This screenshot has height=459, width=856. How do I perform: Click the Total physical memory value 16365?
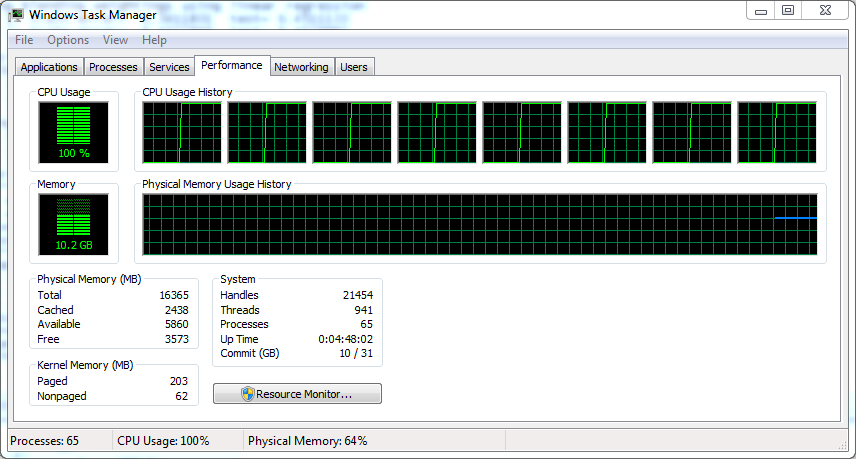tap(174, 295)
